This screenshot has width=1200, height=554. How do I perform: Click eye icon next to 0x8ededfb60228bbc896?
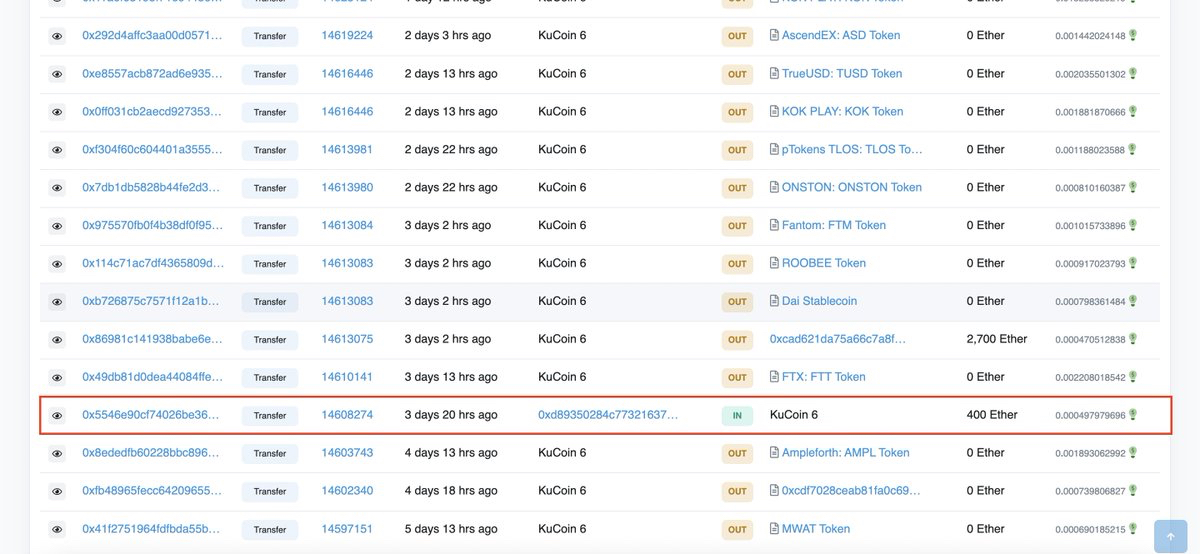[x=57, y=453]
